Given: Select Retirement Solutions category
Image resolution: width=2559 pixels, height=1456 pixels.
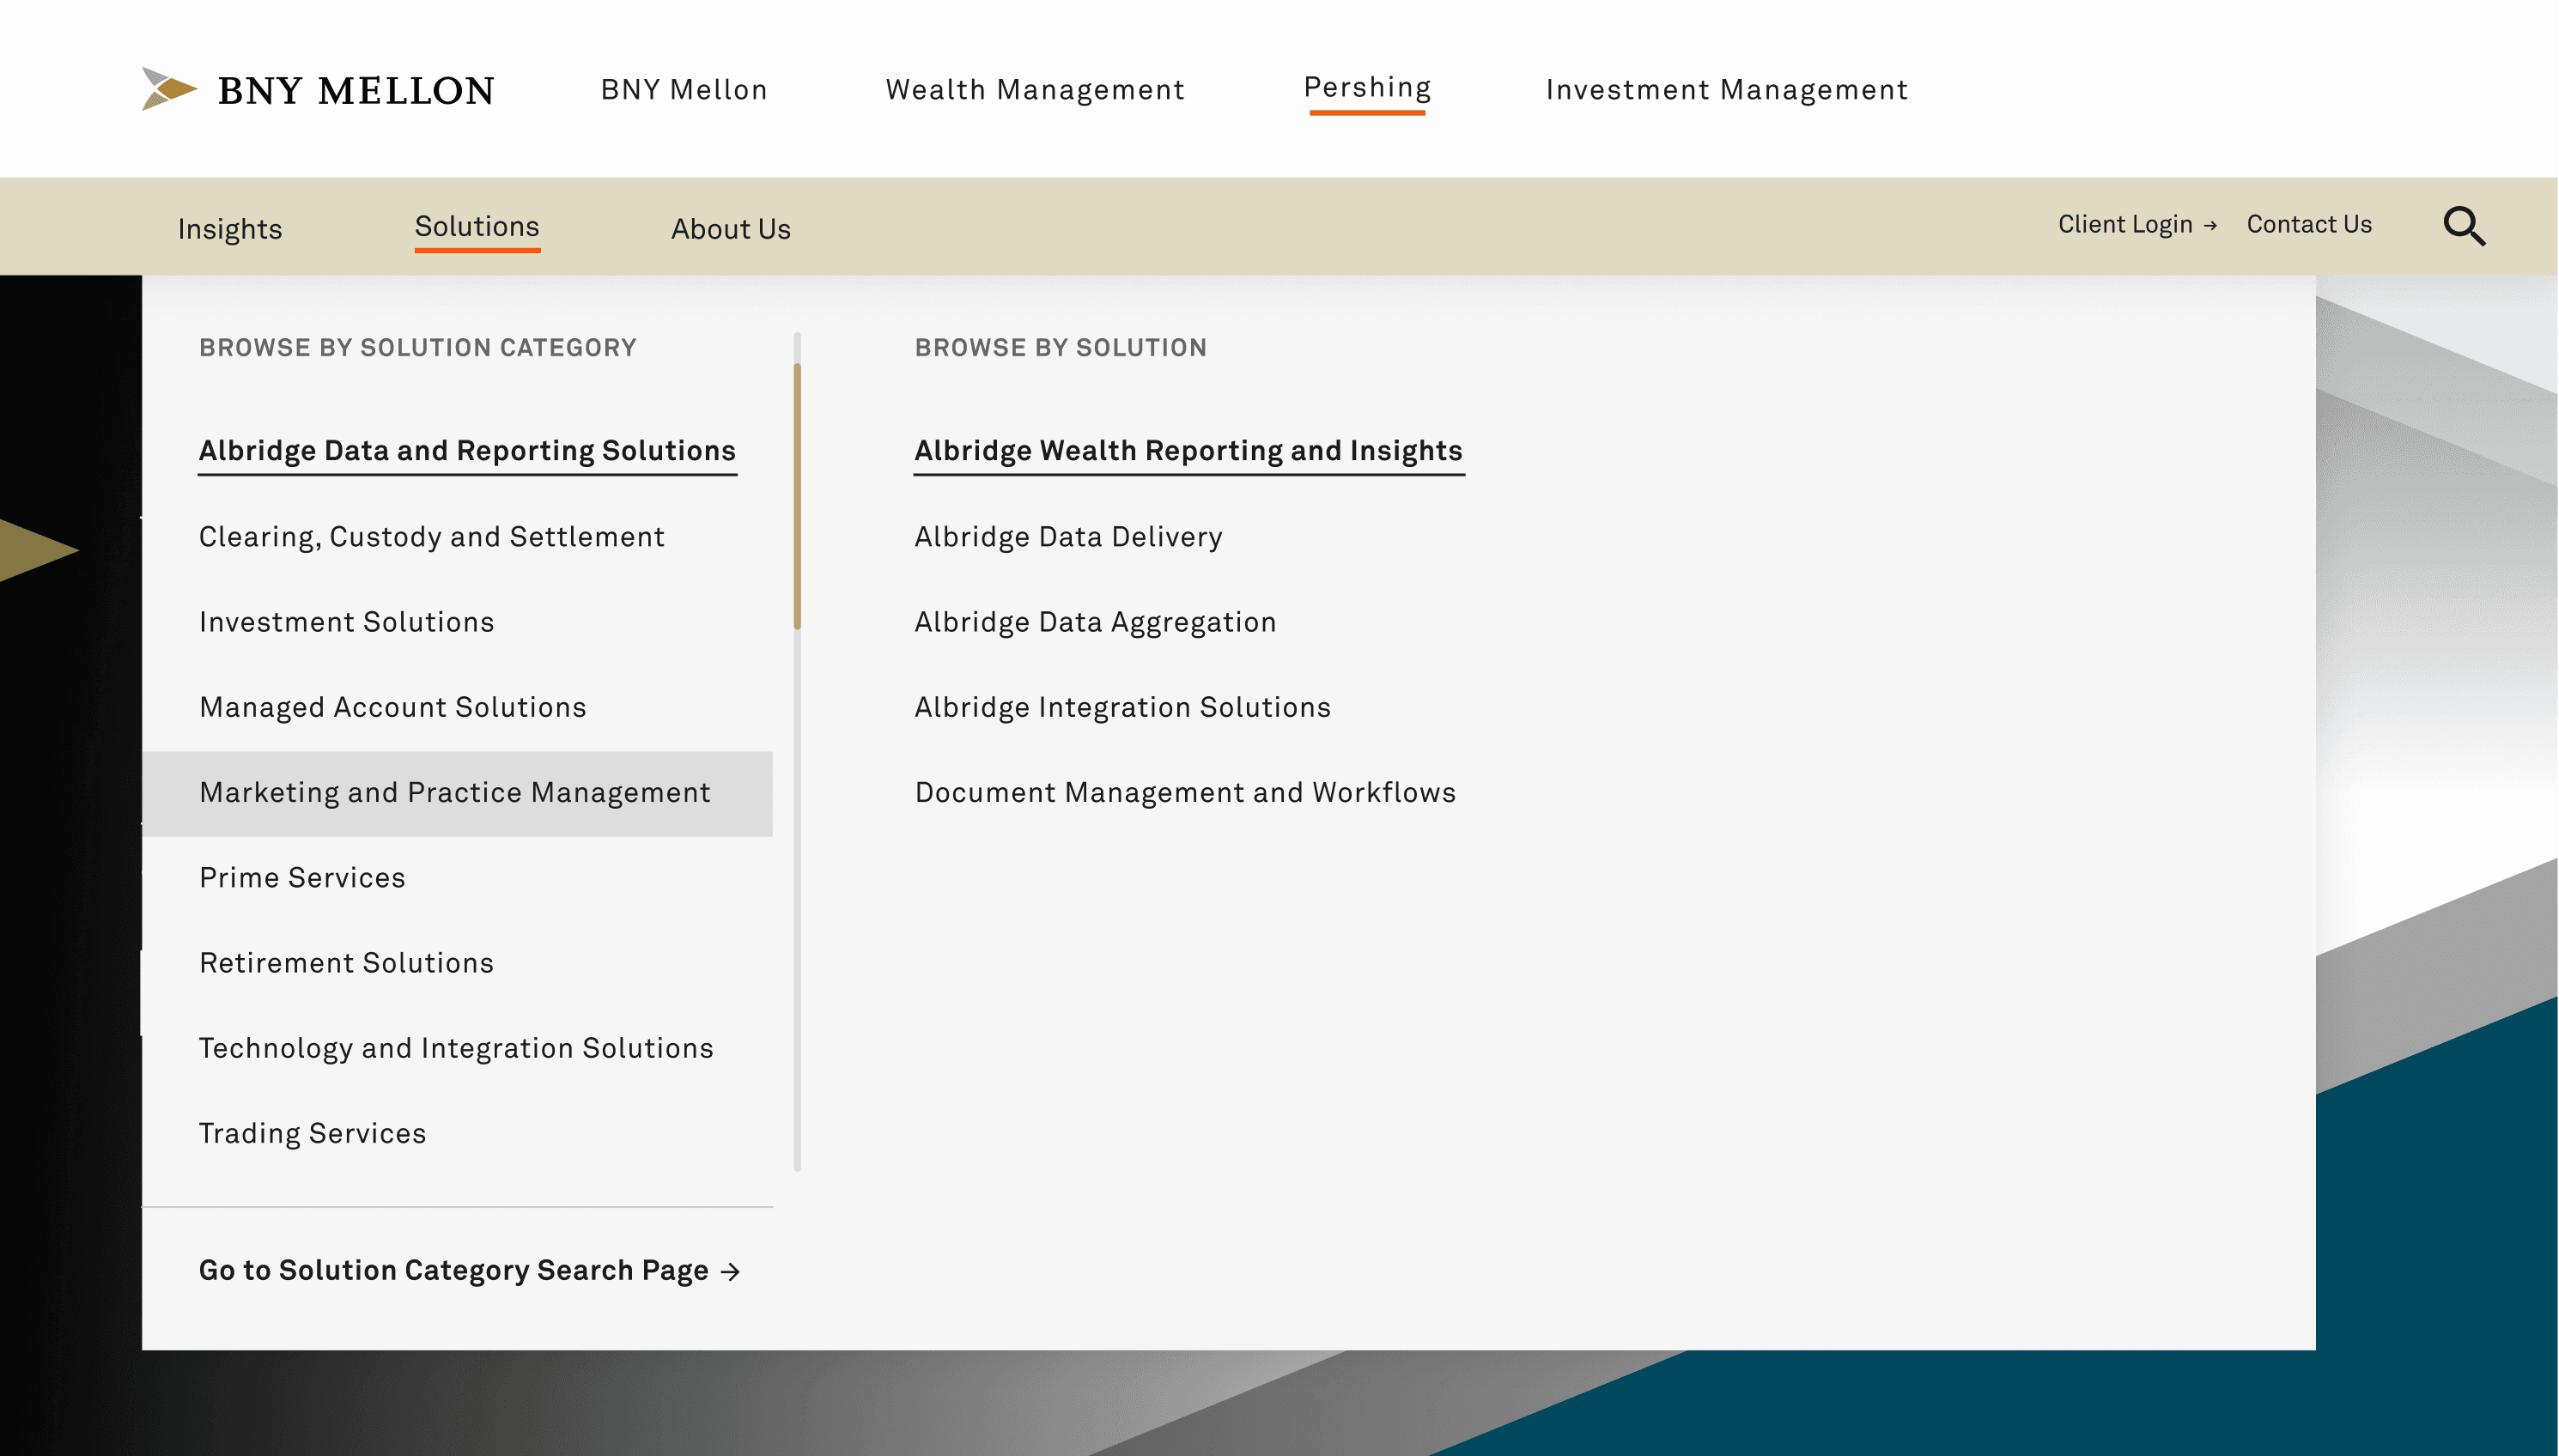Looking at the screenshot, I should [346, 963].
